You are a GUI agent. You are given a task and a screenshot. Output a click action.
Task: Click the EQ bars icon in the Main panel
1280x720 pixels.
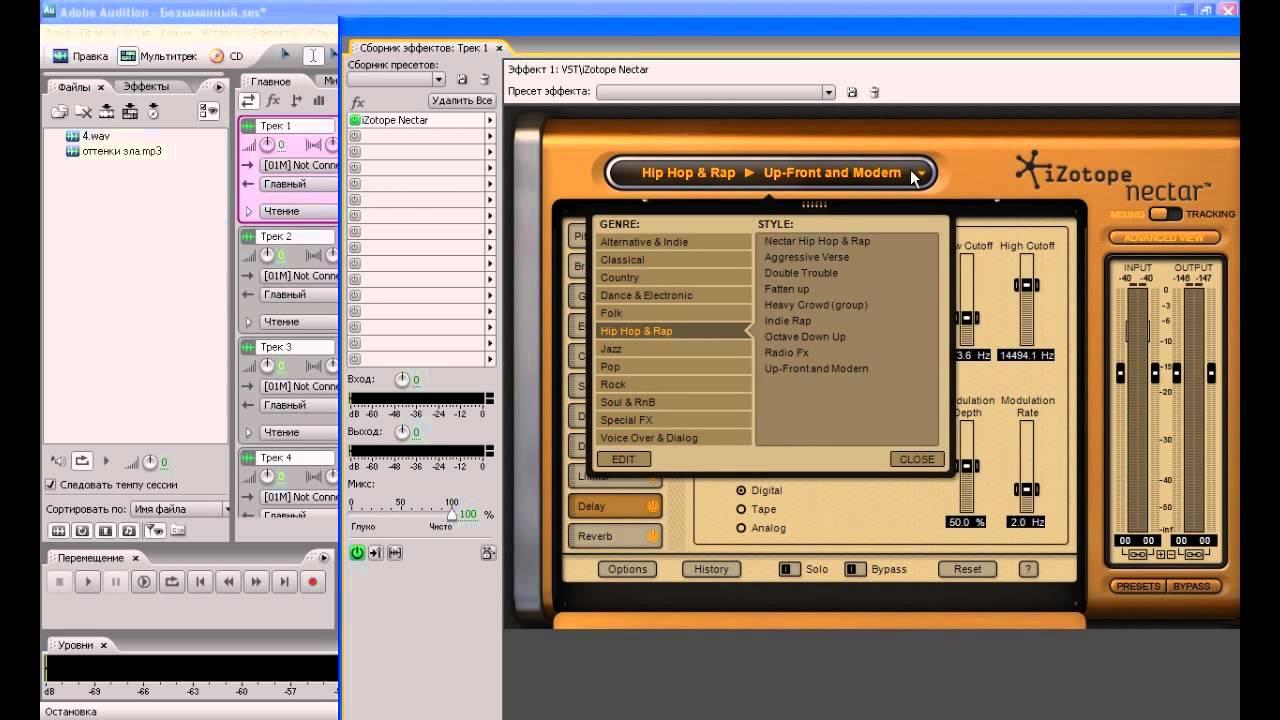click(319, 101)
